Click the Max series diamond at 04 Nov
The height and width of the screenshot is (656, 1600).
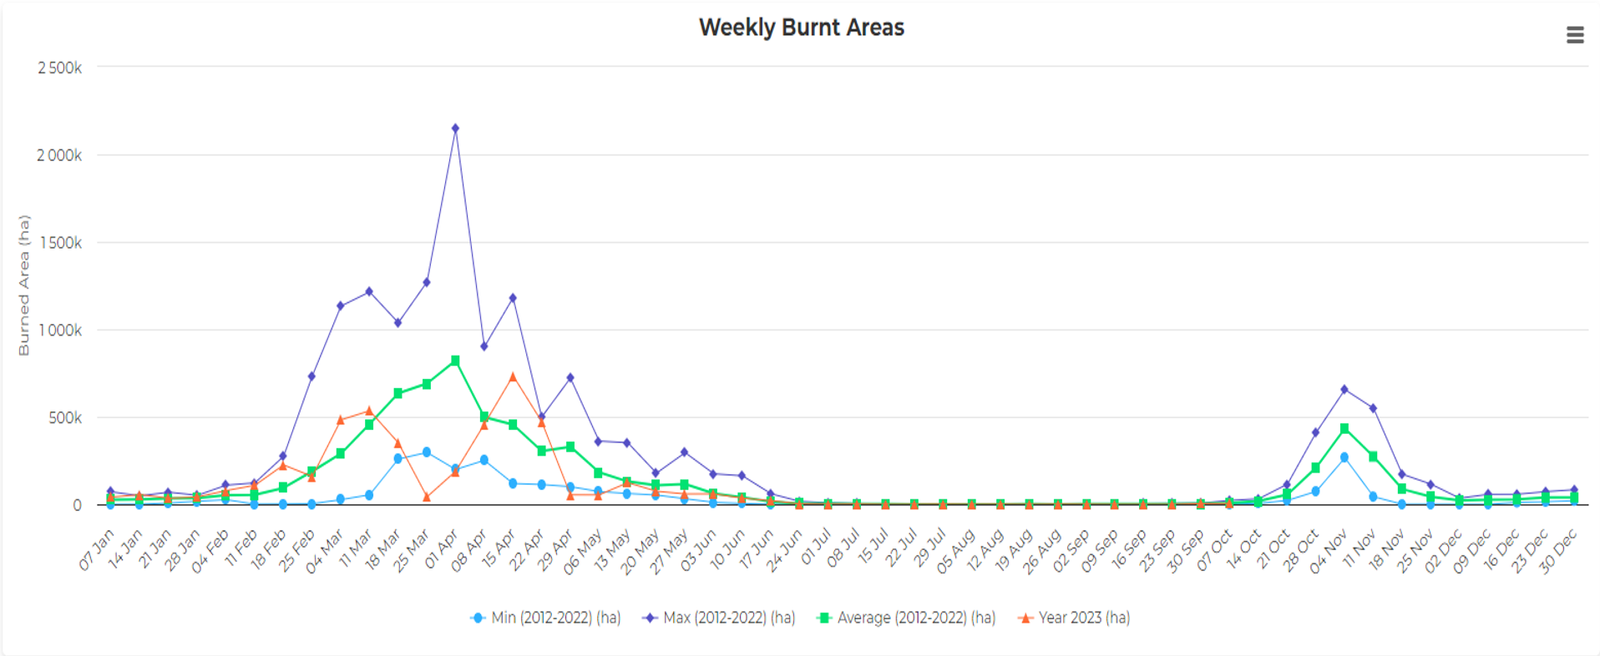tap(1344, 389)
